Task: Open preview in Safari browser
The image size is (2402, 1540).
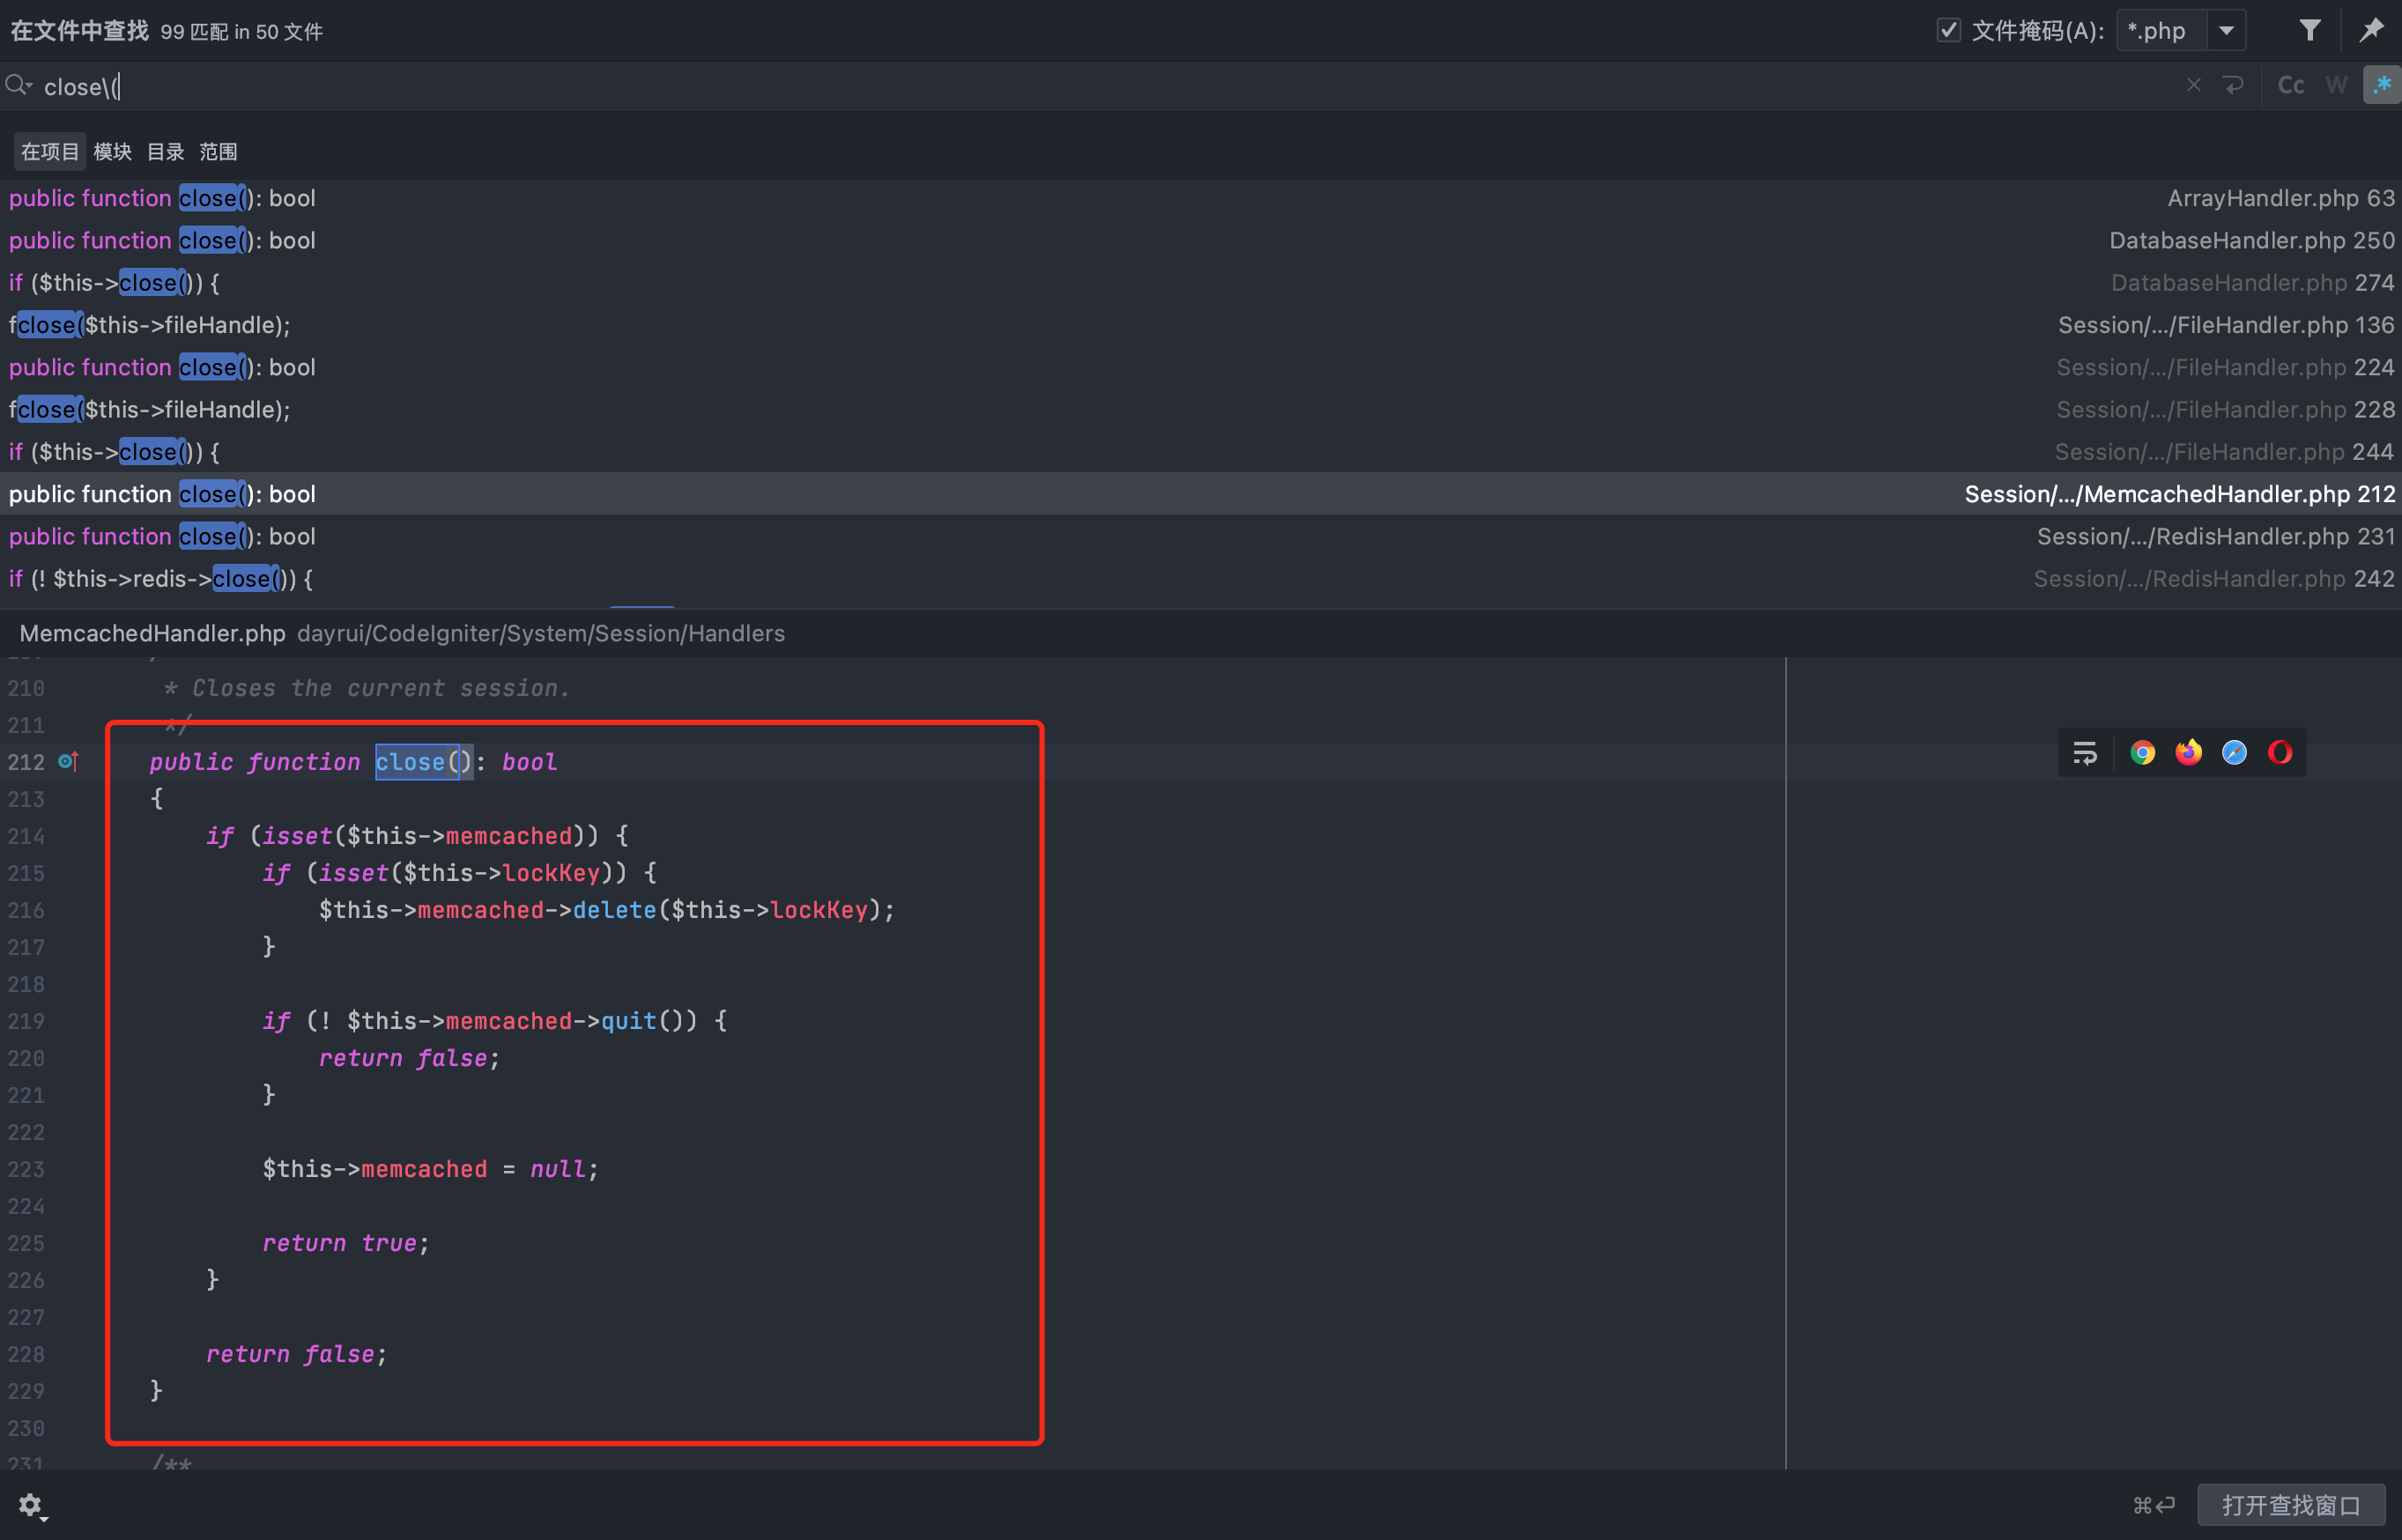Action: [x=2234, y=752]
